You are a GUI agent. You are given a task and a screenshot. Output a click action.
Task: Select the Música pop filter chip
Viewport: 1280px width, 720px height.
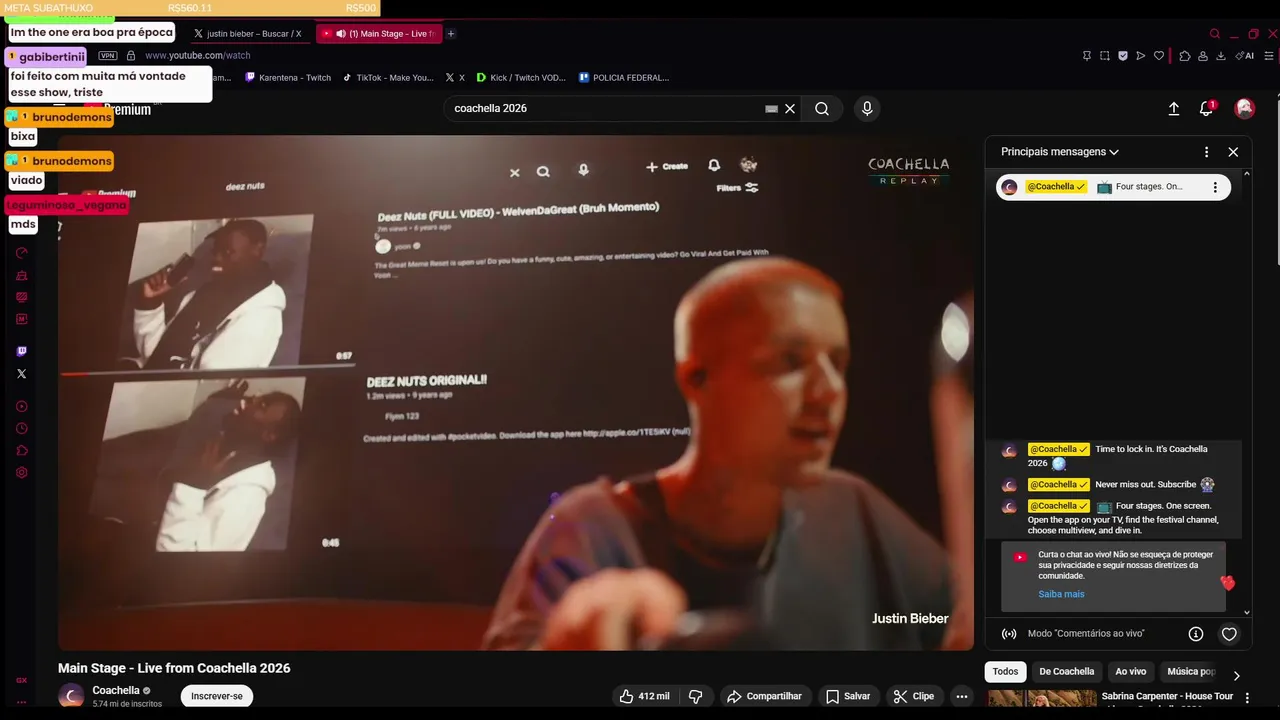coord(1191,672)
